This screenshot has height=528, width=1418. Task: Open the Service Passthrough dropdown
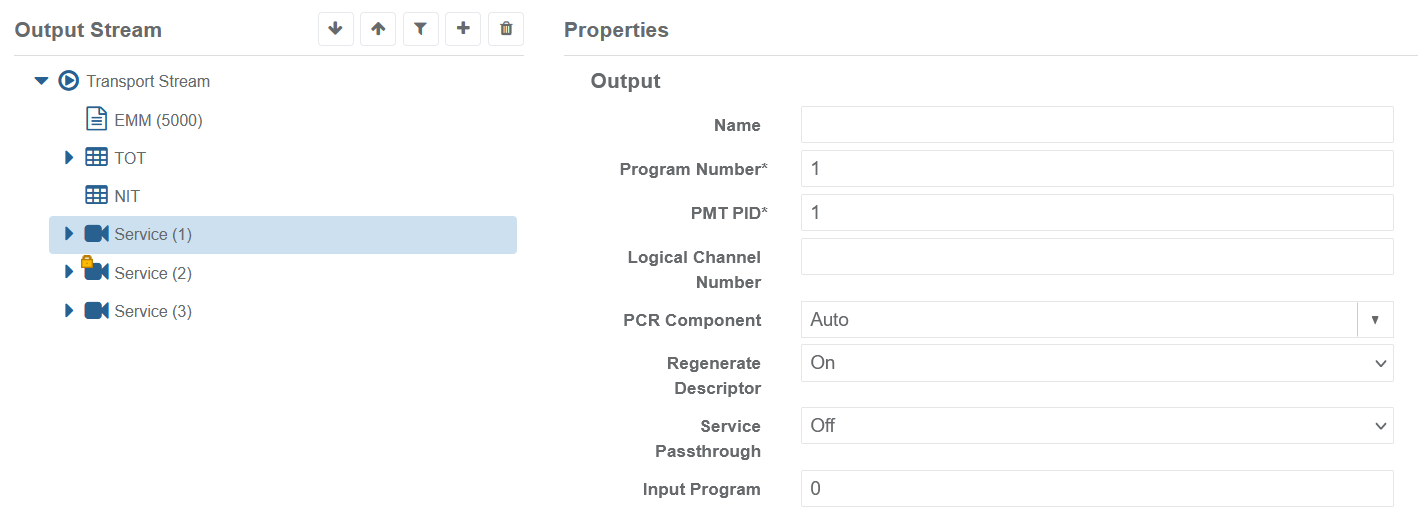1096,426
